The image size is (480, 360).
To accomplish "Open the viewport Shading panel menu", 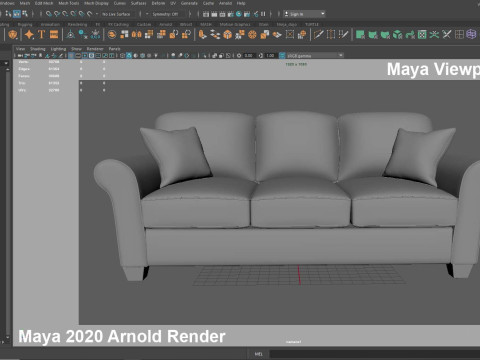I will (38, 49).
